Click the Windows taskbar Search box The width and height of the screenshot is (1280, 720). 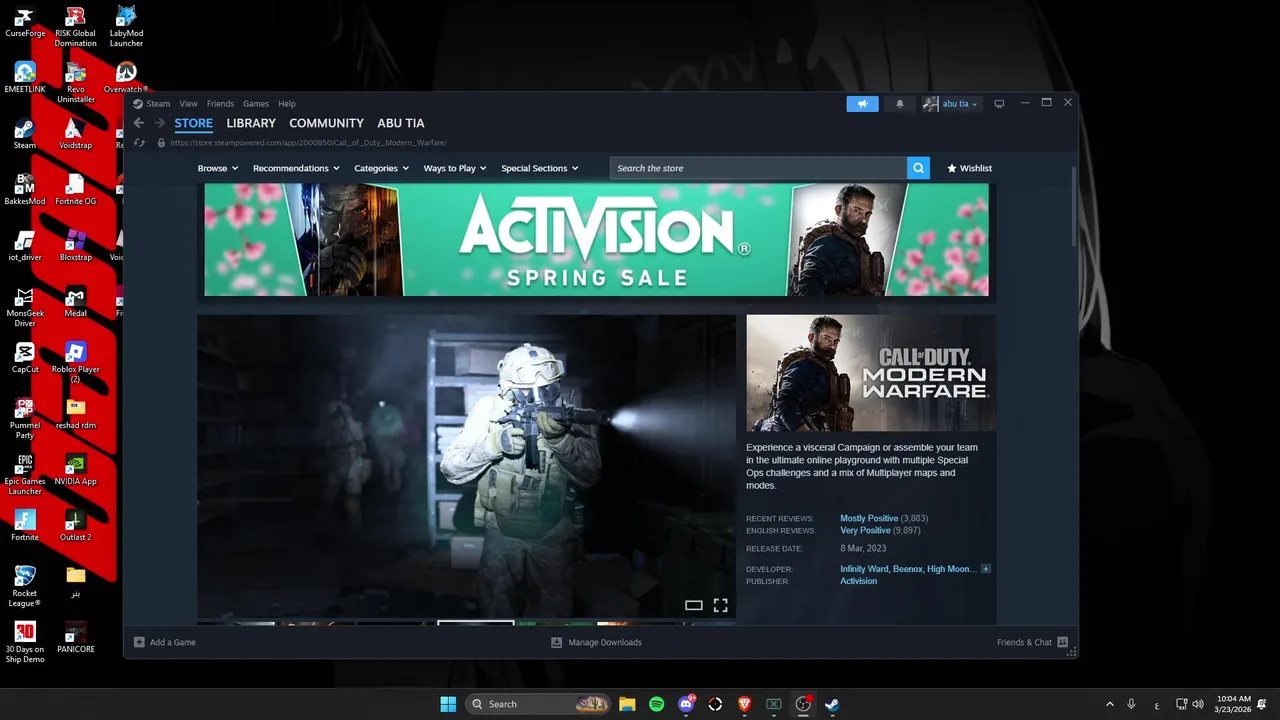click(538, 704)
